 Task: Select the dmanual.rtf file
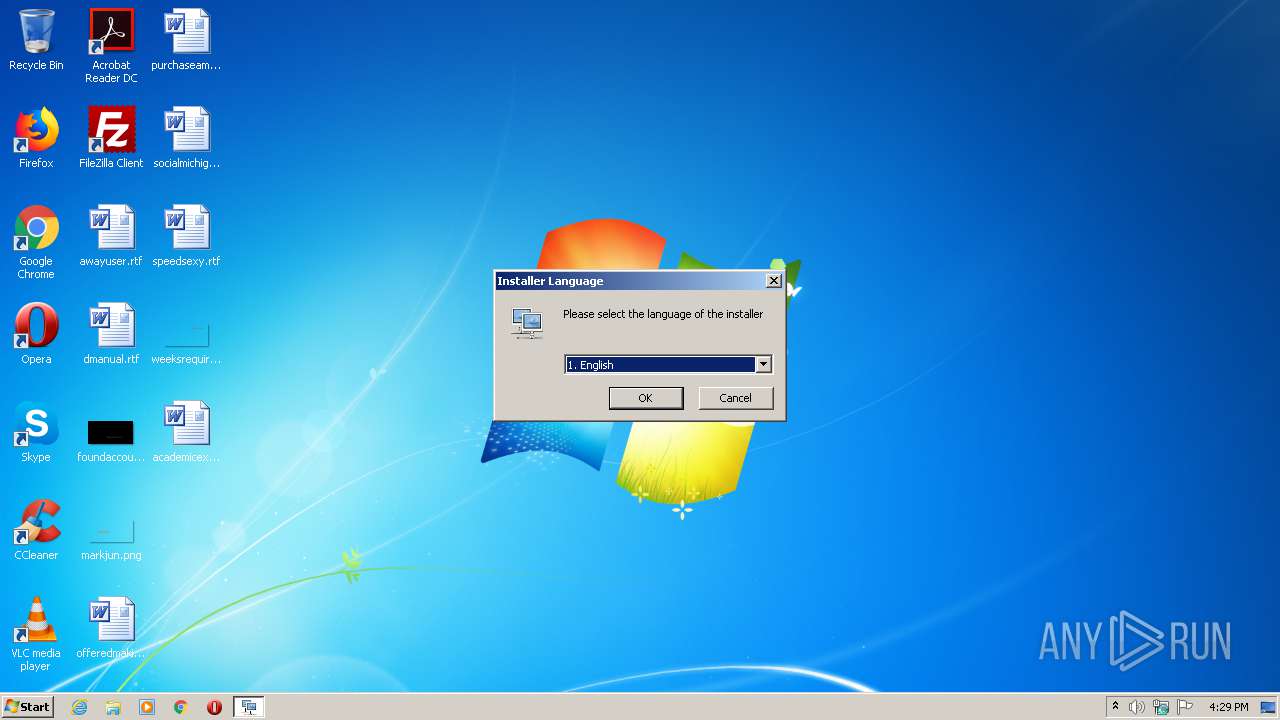[111, 334]
